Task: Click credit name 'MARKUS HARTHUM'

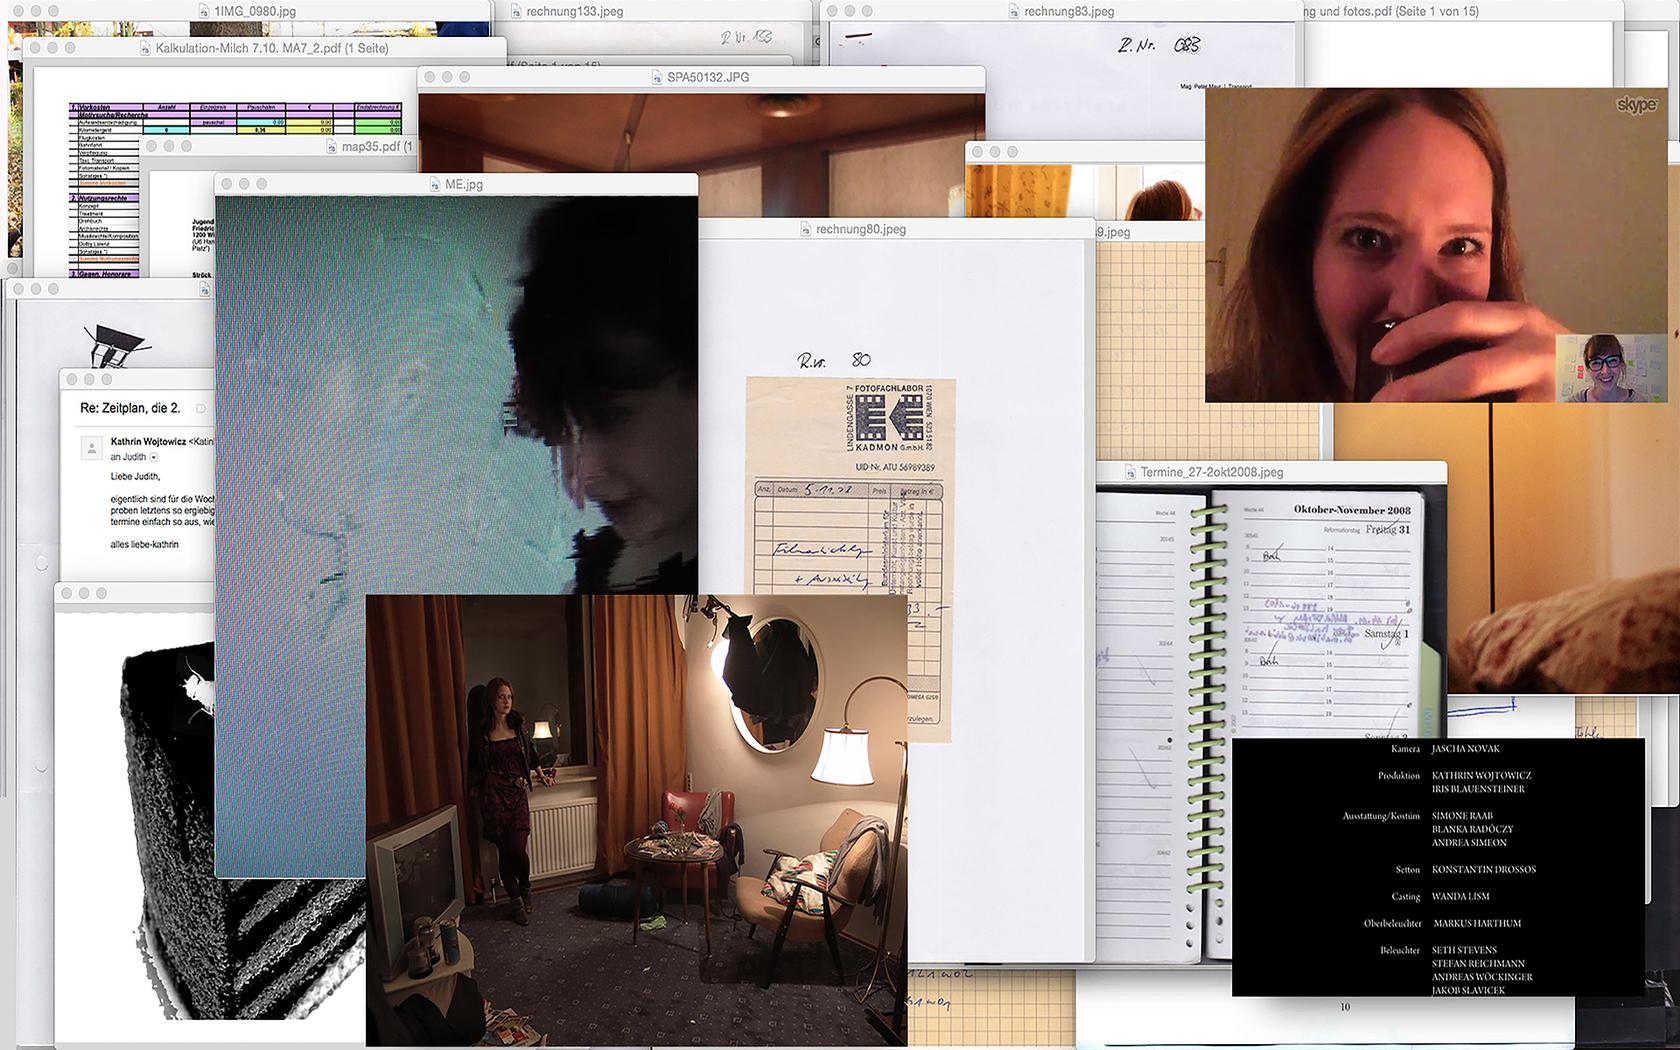Action: coord(1477,924)
